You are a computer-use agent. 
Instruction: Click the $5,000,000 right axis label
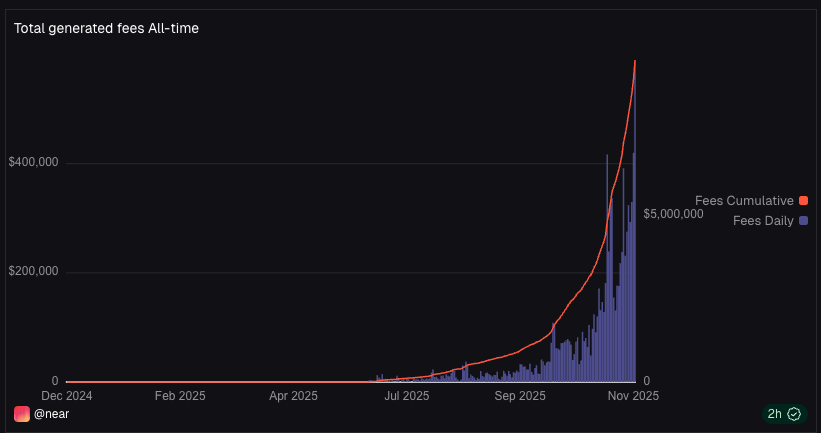coord(673,214)
